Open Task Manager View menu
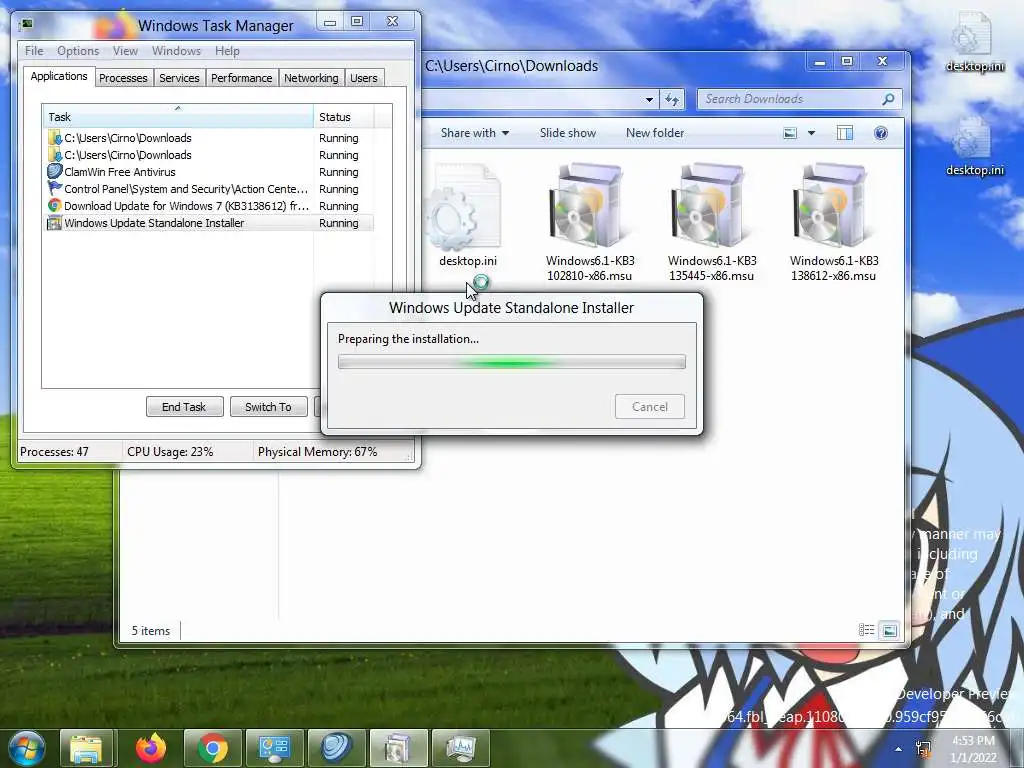Image resolution: width=1024 pixels, height=768 pixels. coord(125,51)
